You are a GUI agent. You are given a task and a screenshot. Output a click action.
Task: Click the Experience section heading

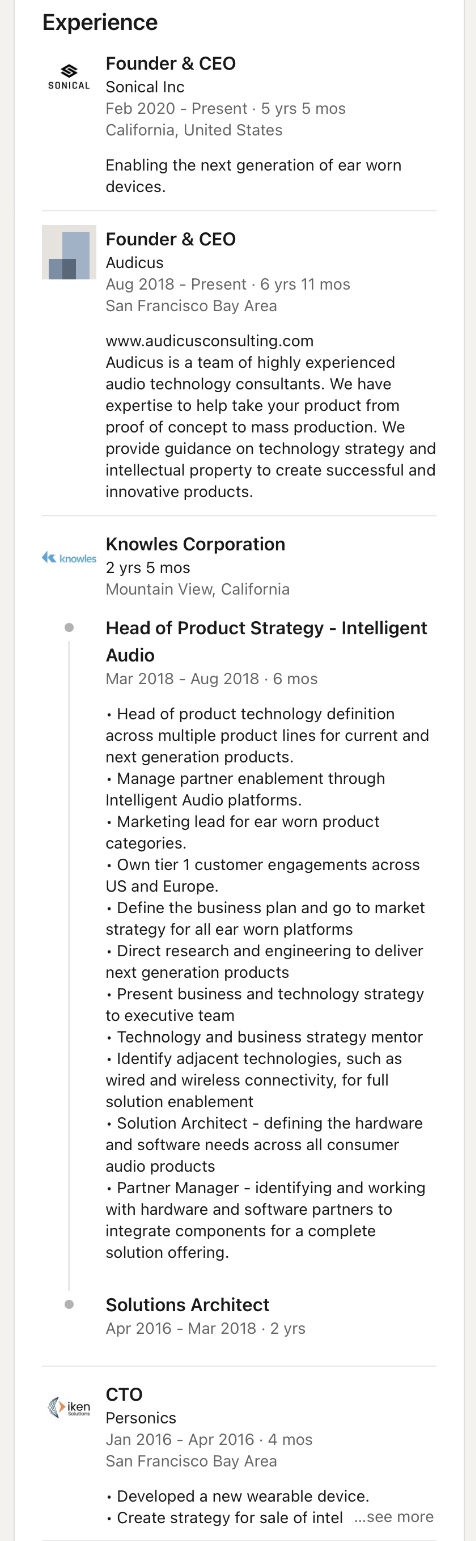(x=100, y=22)
